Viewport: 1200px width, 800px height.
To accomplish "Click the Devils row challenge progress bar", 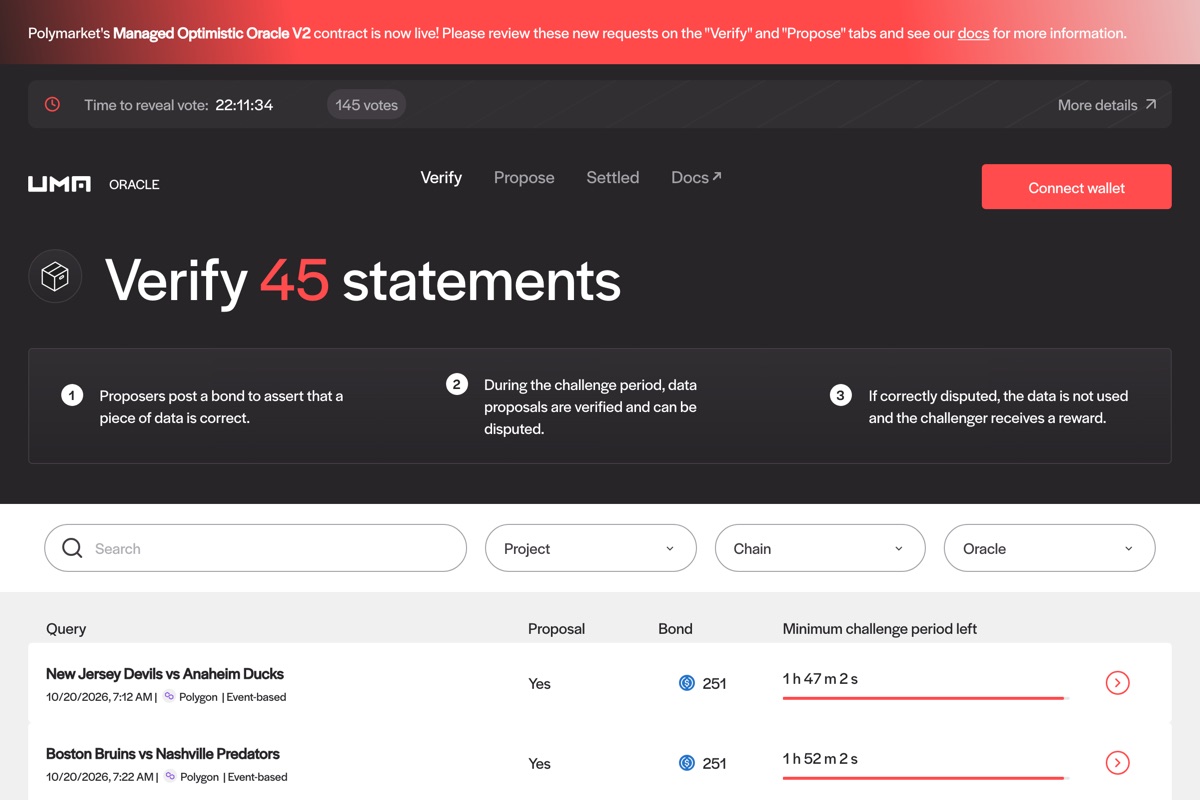I will [x=925, y=698].
